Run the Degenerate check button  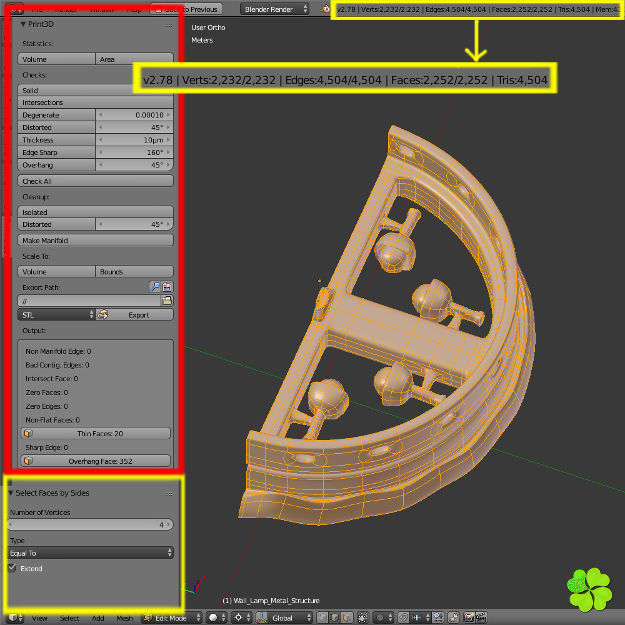coord(56,115)
